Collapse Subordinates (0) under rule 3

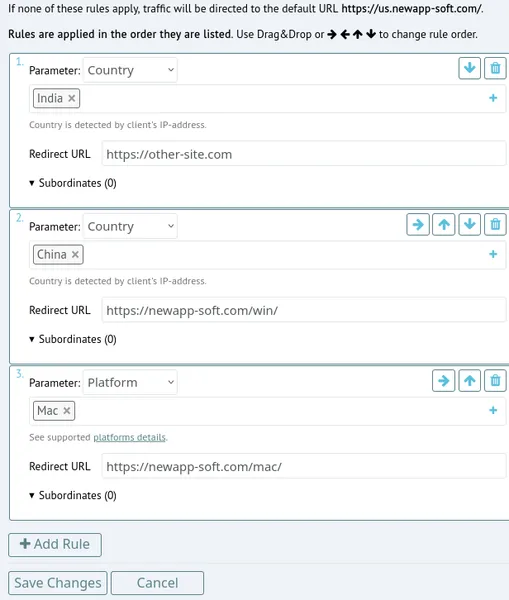(x=73, y=495)
